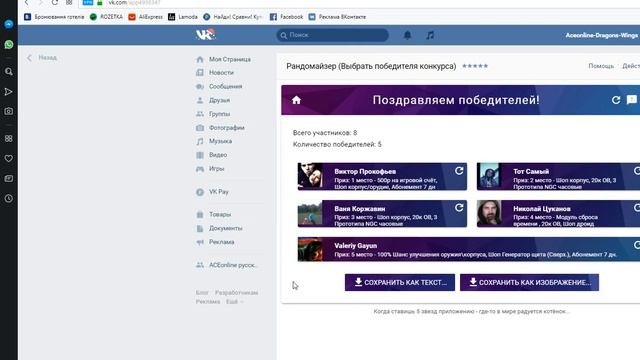Open Группы menu item
Viewport: 640px width, 360px height.
click(213, 114)
